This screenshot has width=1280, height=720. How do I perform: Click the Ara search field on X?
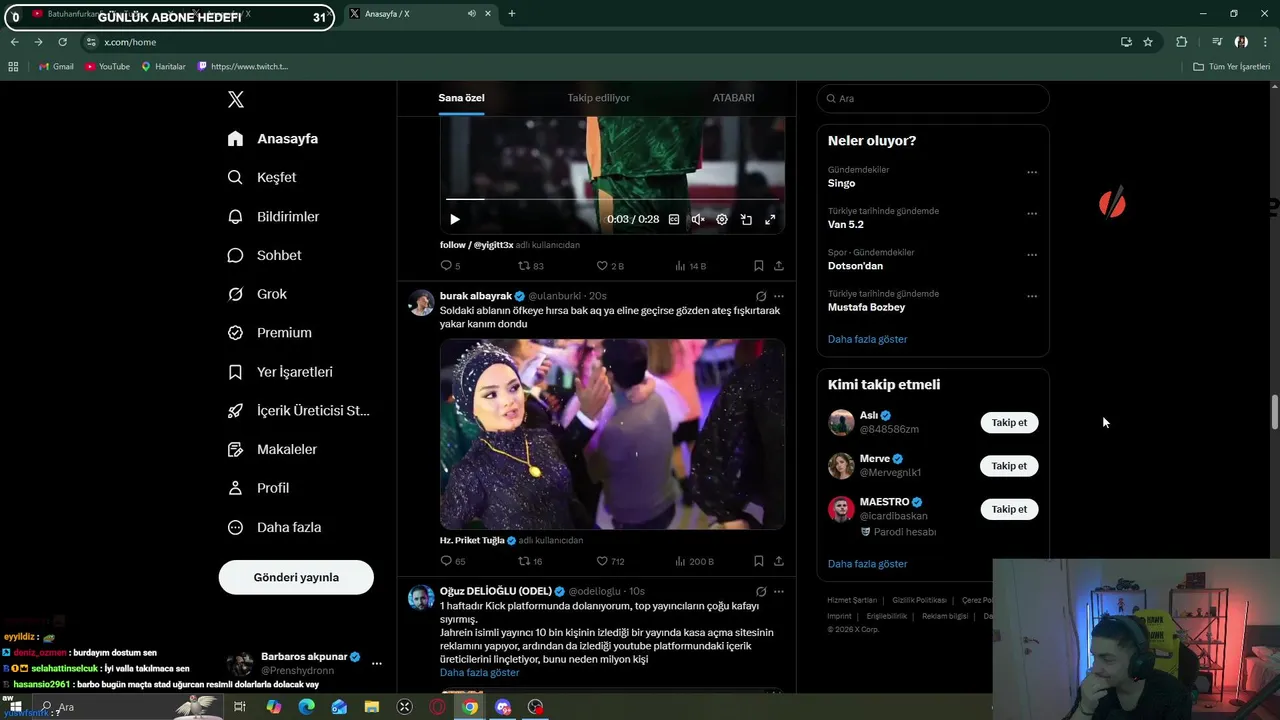[932, 98]
